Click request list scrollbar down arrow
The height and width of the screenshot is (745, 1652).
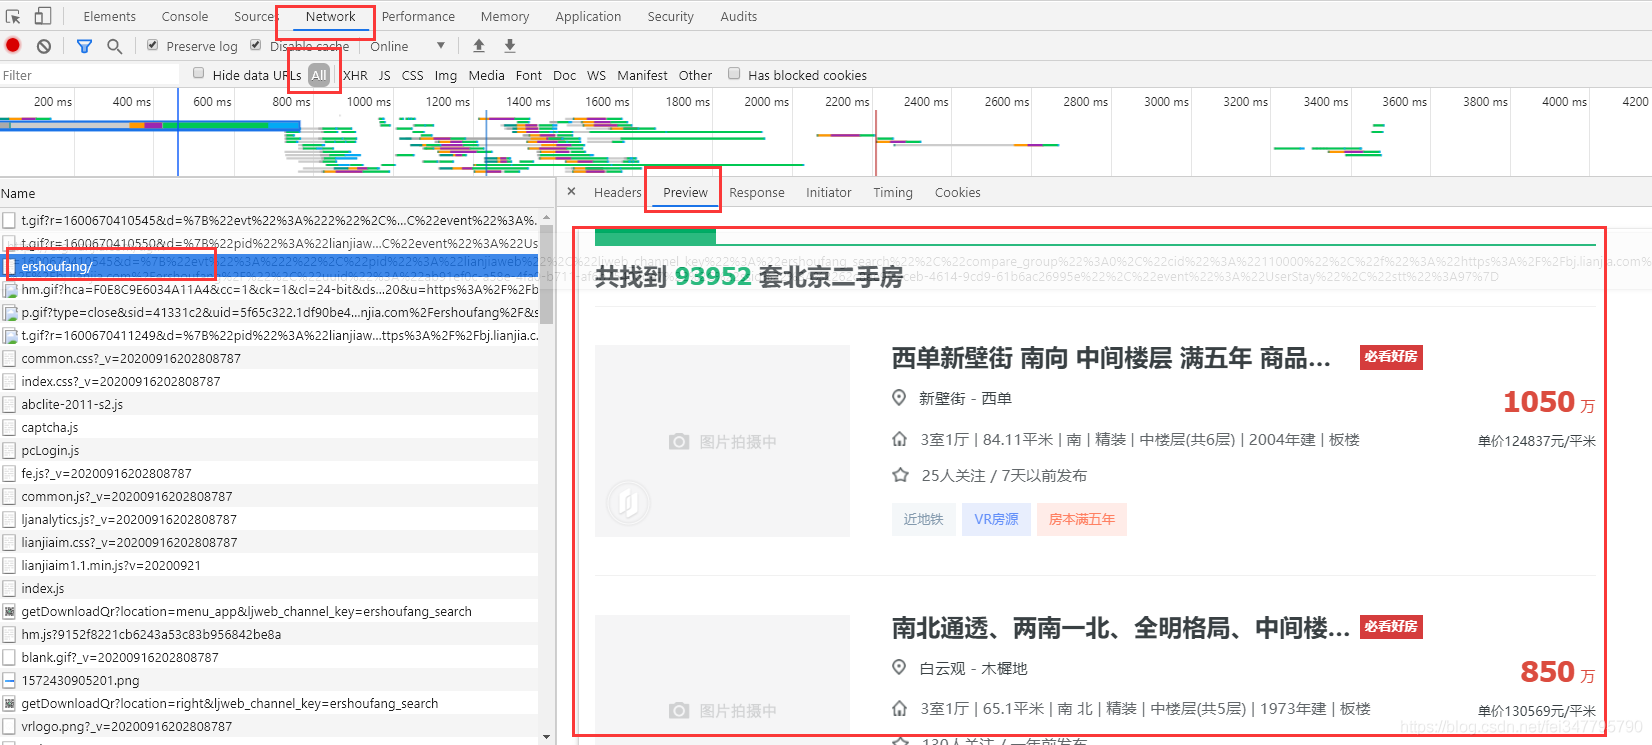tap(546, 737)
